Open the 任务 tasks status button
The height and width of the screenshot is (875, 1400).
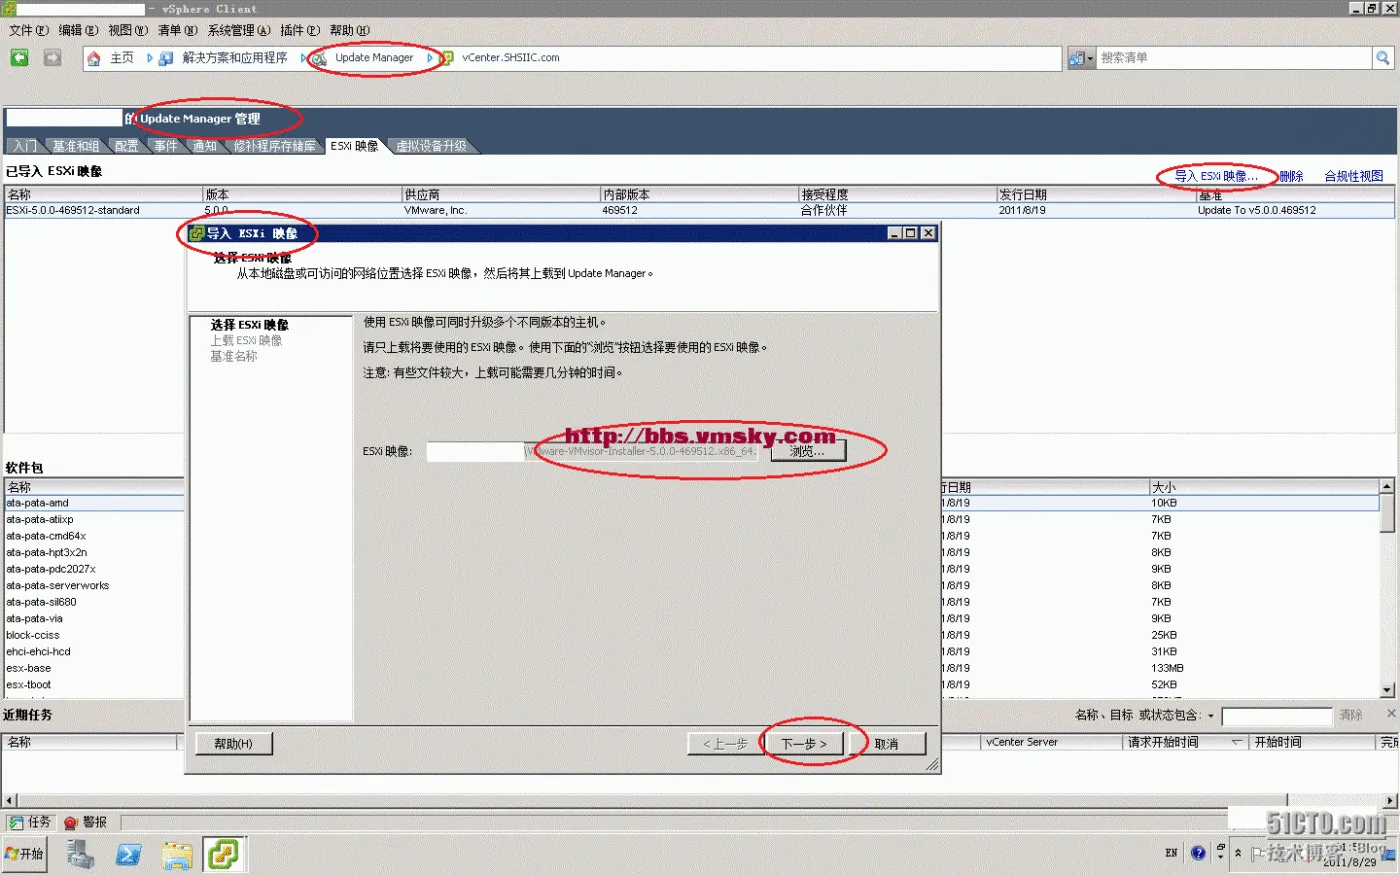[30, 822]
